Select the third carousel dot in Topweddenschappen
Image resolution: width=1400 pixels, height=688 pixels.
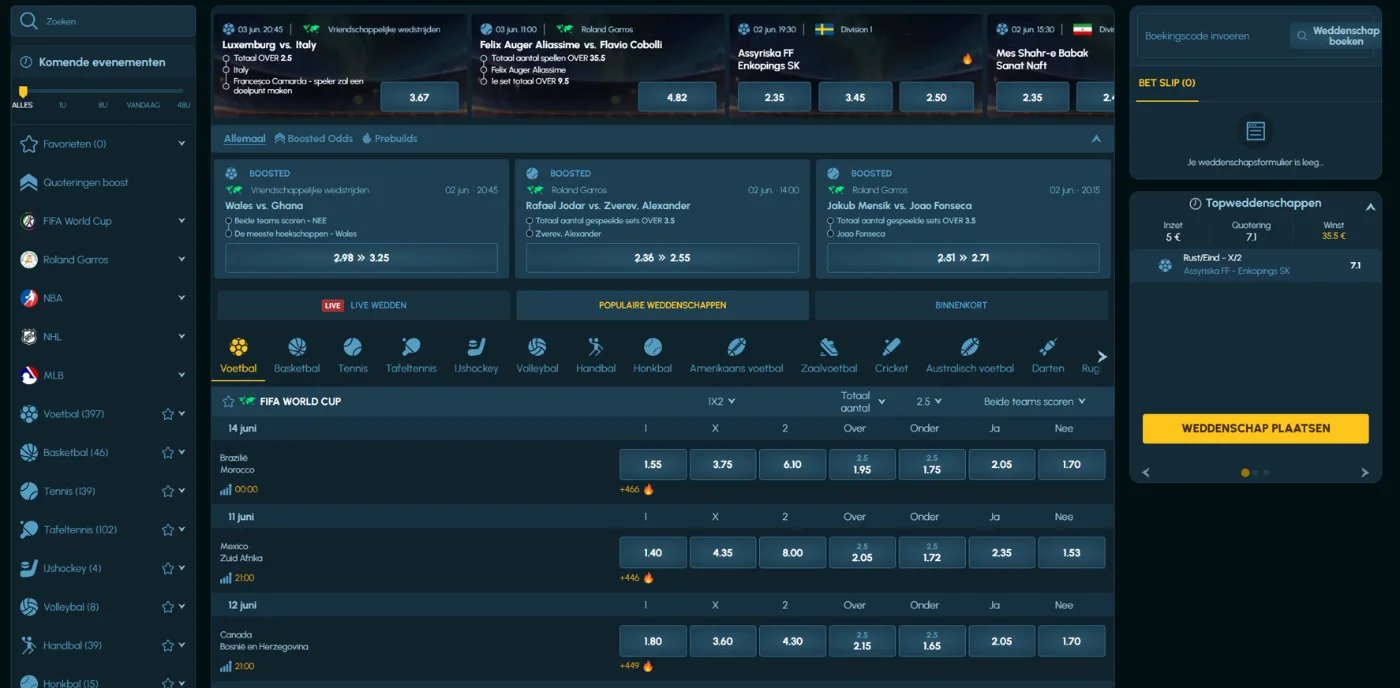point(1267,473)
